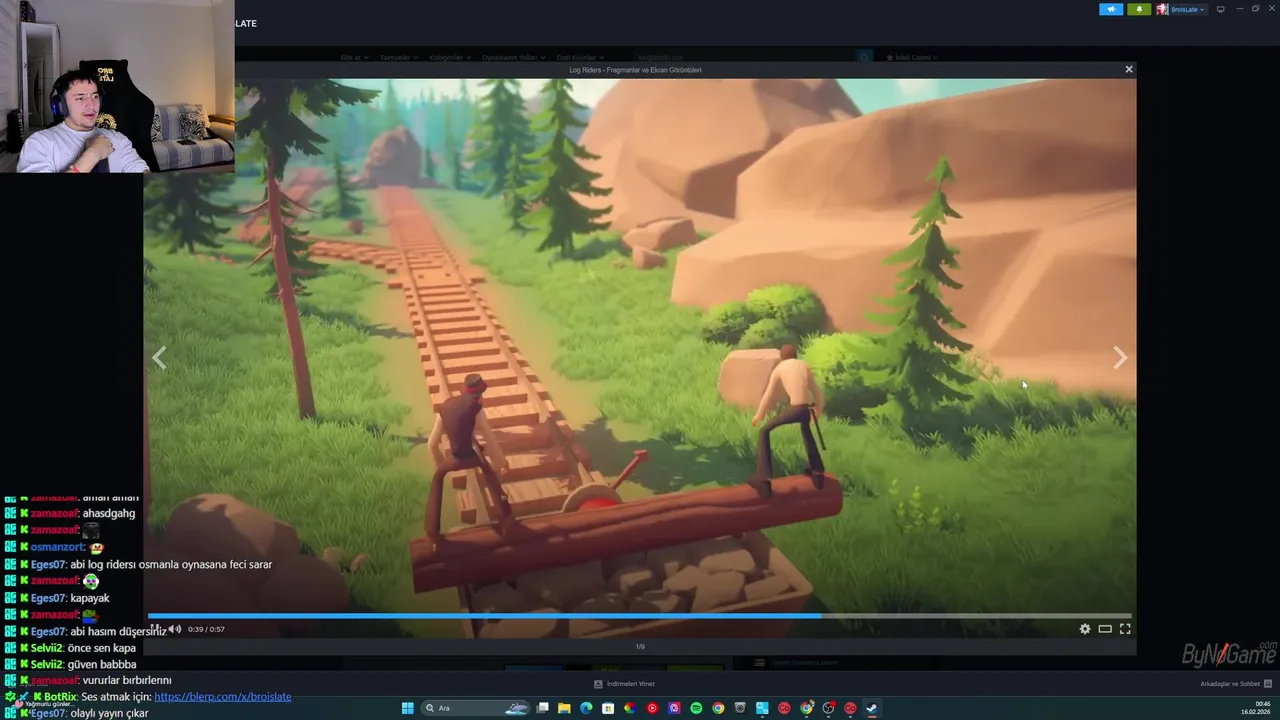Open Task View from the taskbar
The width and height of the screenshot is (1280, 720).
click(x=542, y=708)
